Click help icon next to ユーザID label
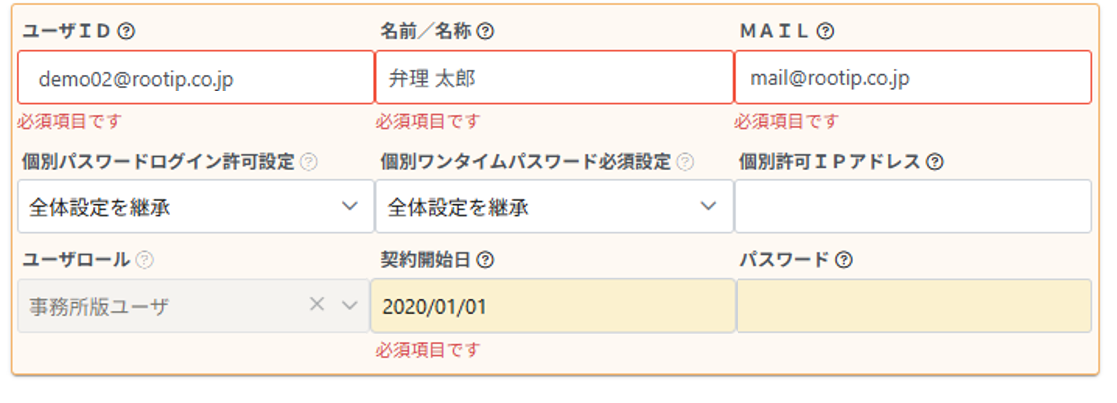1117x403 pixels. click(126, 31)
